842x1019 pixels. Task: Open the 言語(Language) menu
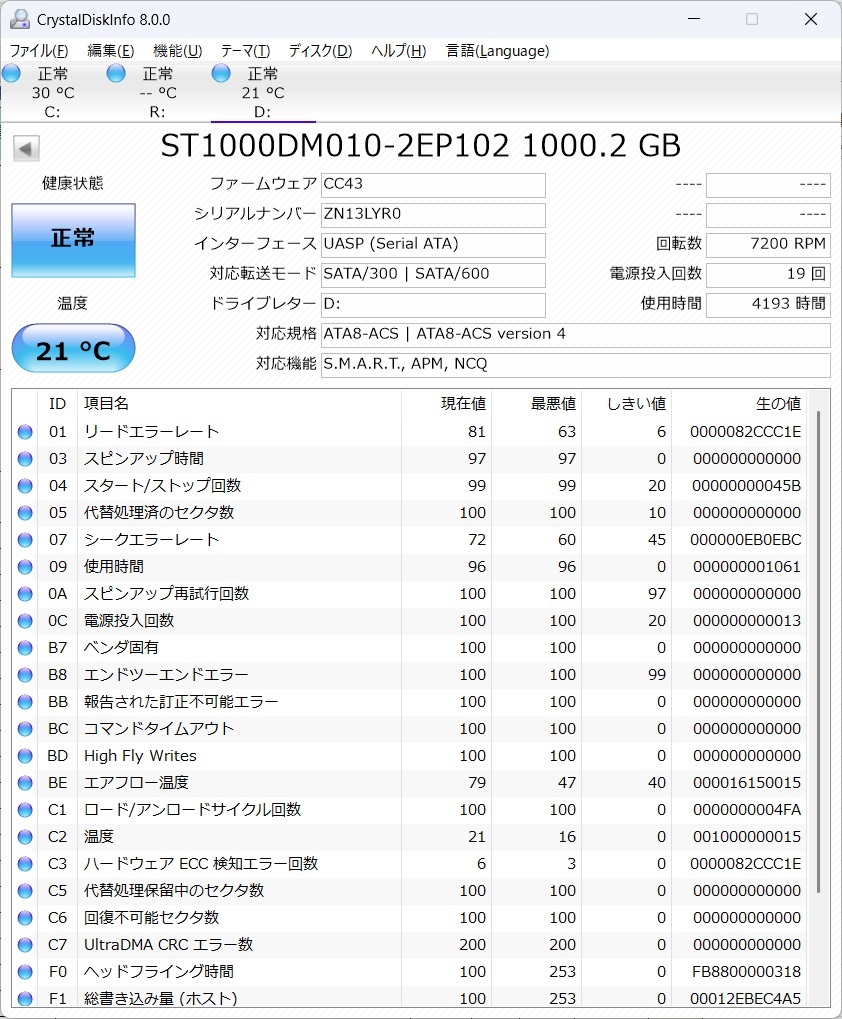coord(498,51)
